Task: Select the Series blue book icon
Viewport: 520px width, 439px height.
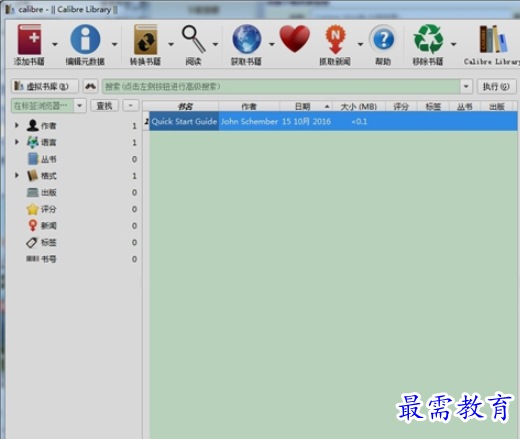Action: pos(33,159)
